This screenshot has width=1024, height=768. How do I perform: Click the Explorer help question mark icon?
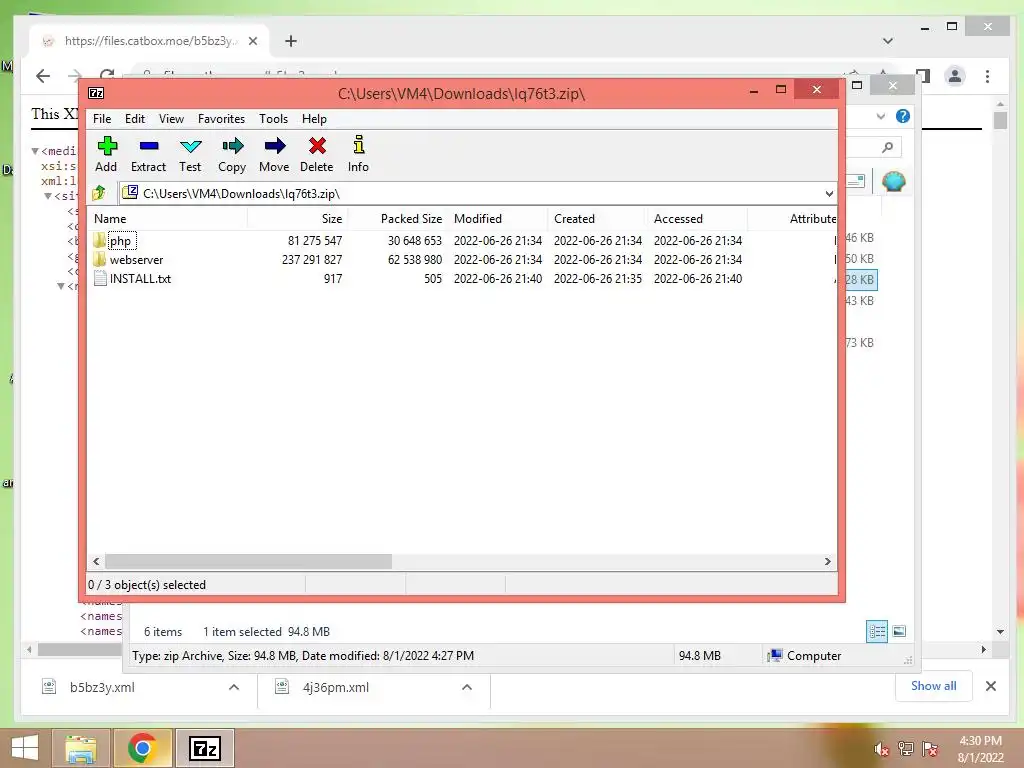(x=903, y=116)
